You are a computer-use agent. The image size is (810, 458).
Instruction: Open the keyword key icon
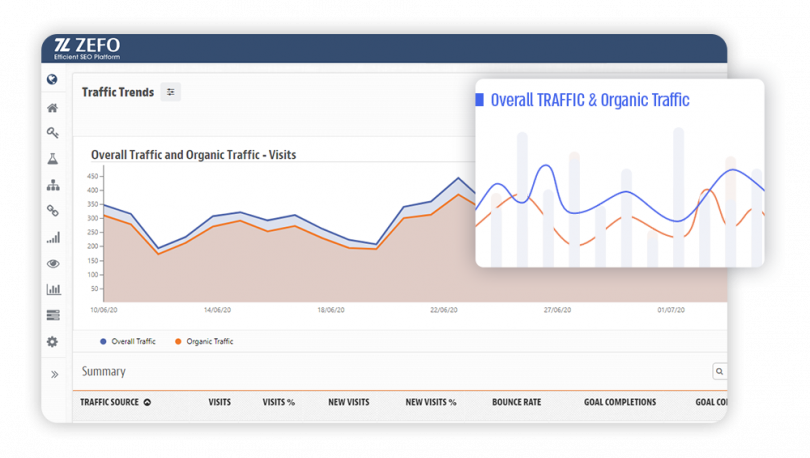(53, 133)
